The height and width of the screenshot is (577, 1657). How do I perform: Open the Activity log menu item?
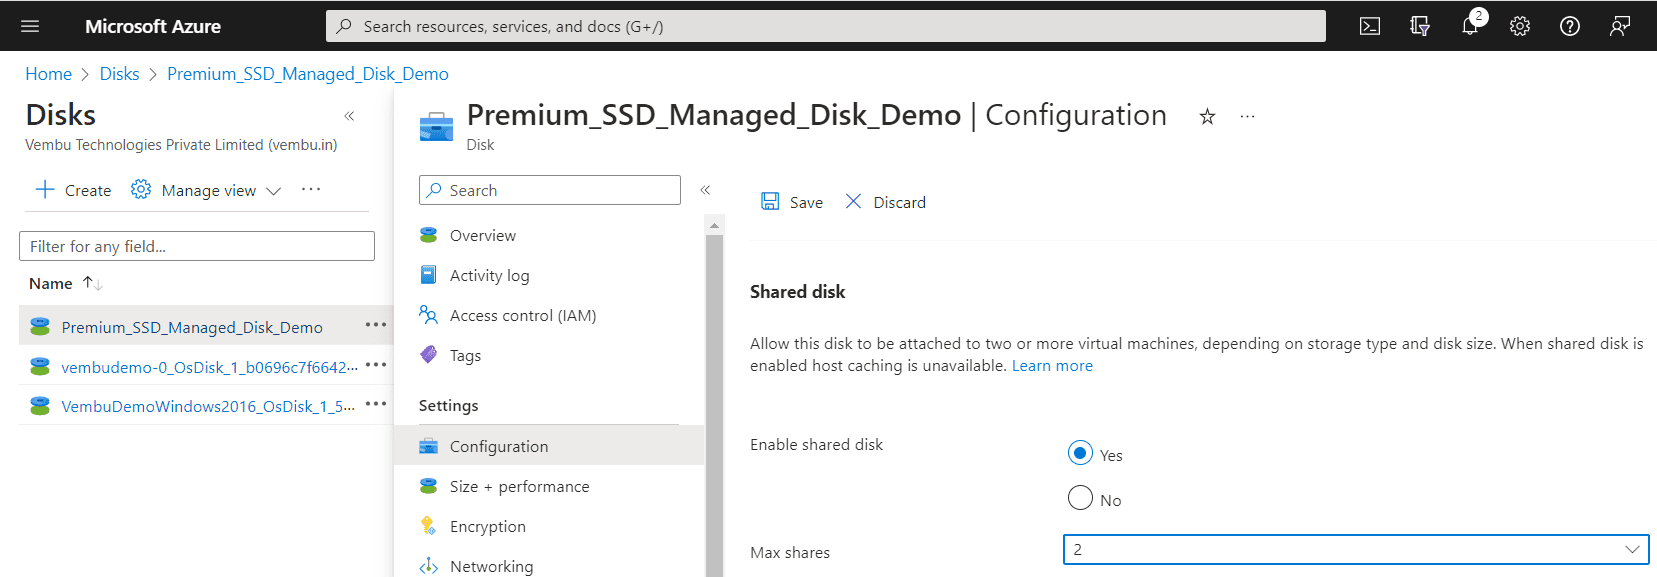tap(489, 276)
